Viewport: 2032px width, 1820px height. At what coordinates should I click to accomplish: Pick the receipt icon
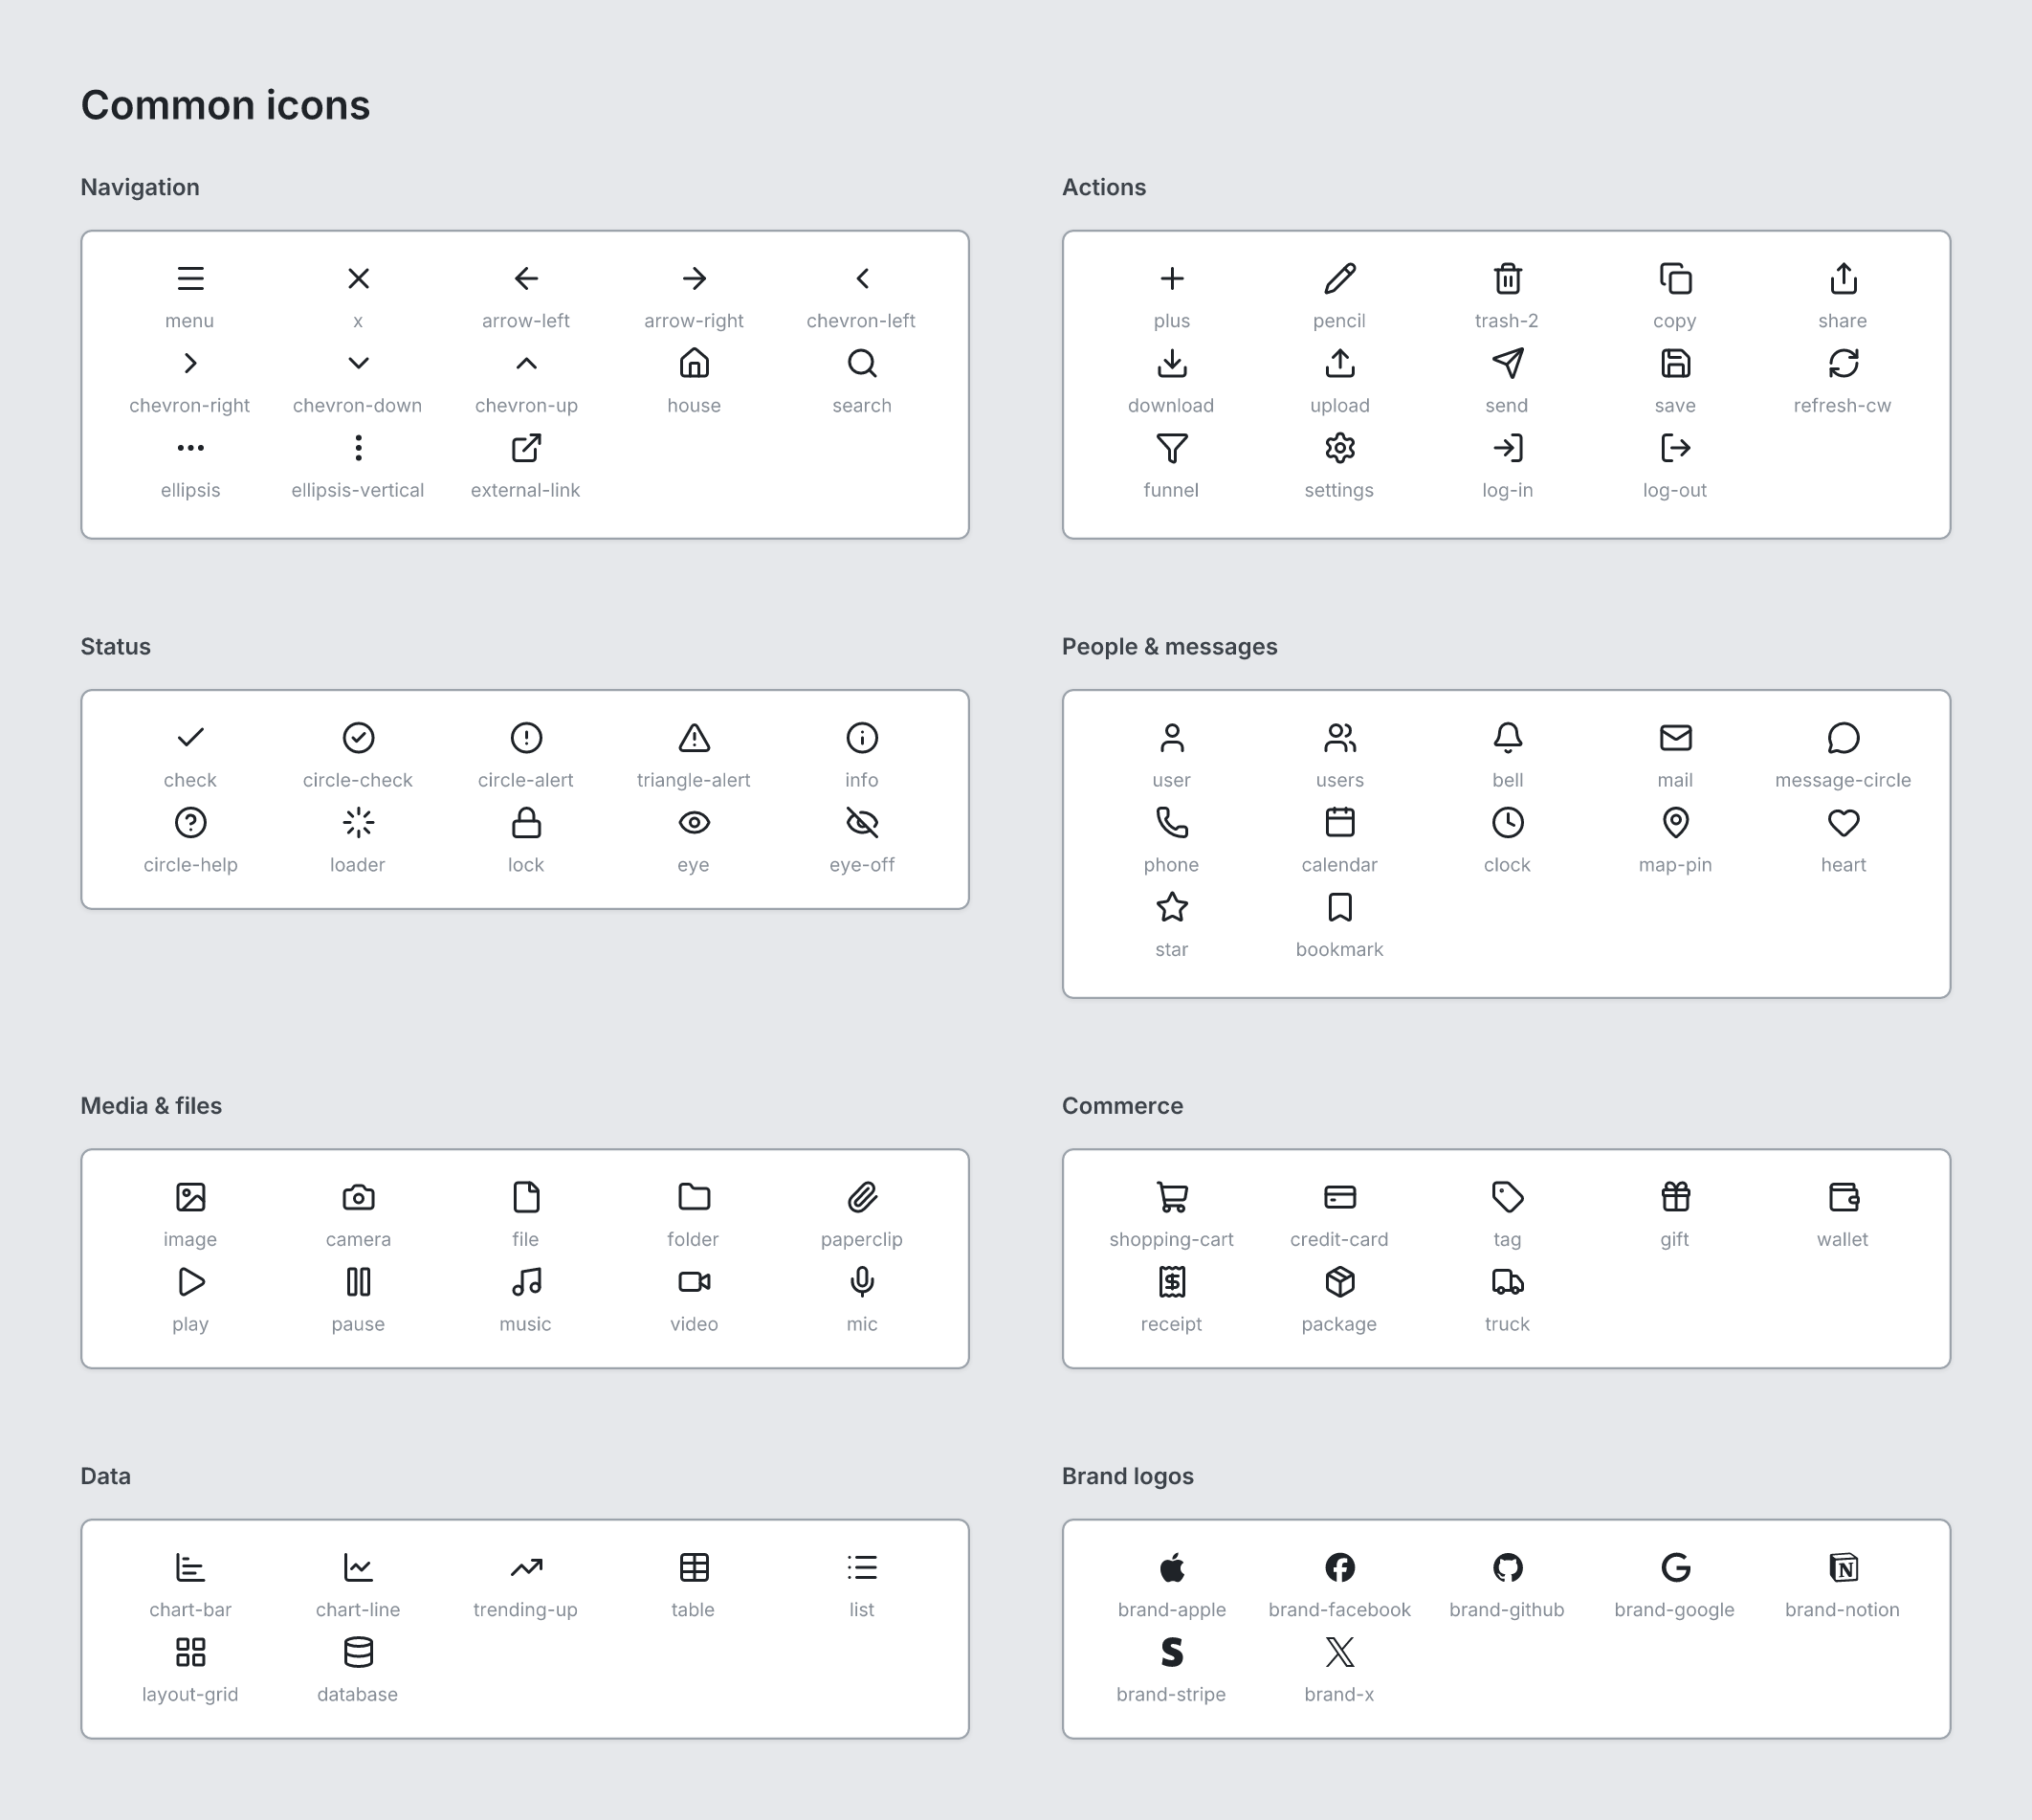1172,1282
